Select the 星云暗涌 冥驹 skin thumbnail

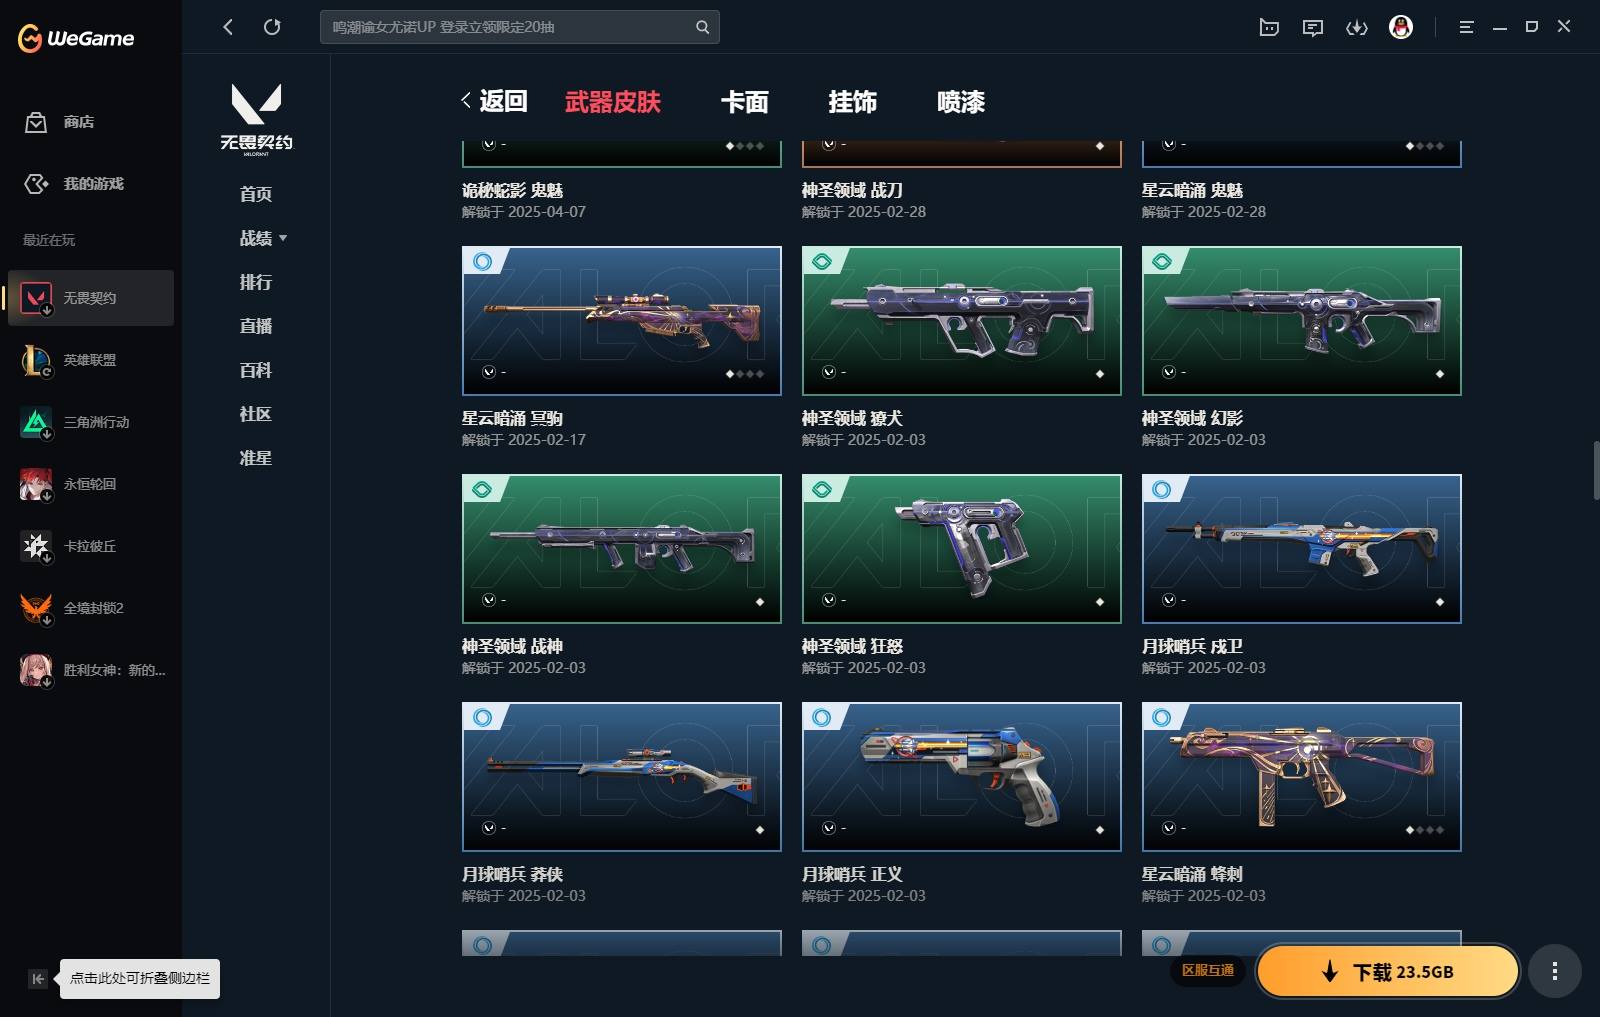(622, 321)
